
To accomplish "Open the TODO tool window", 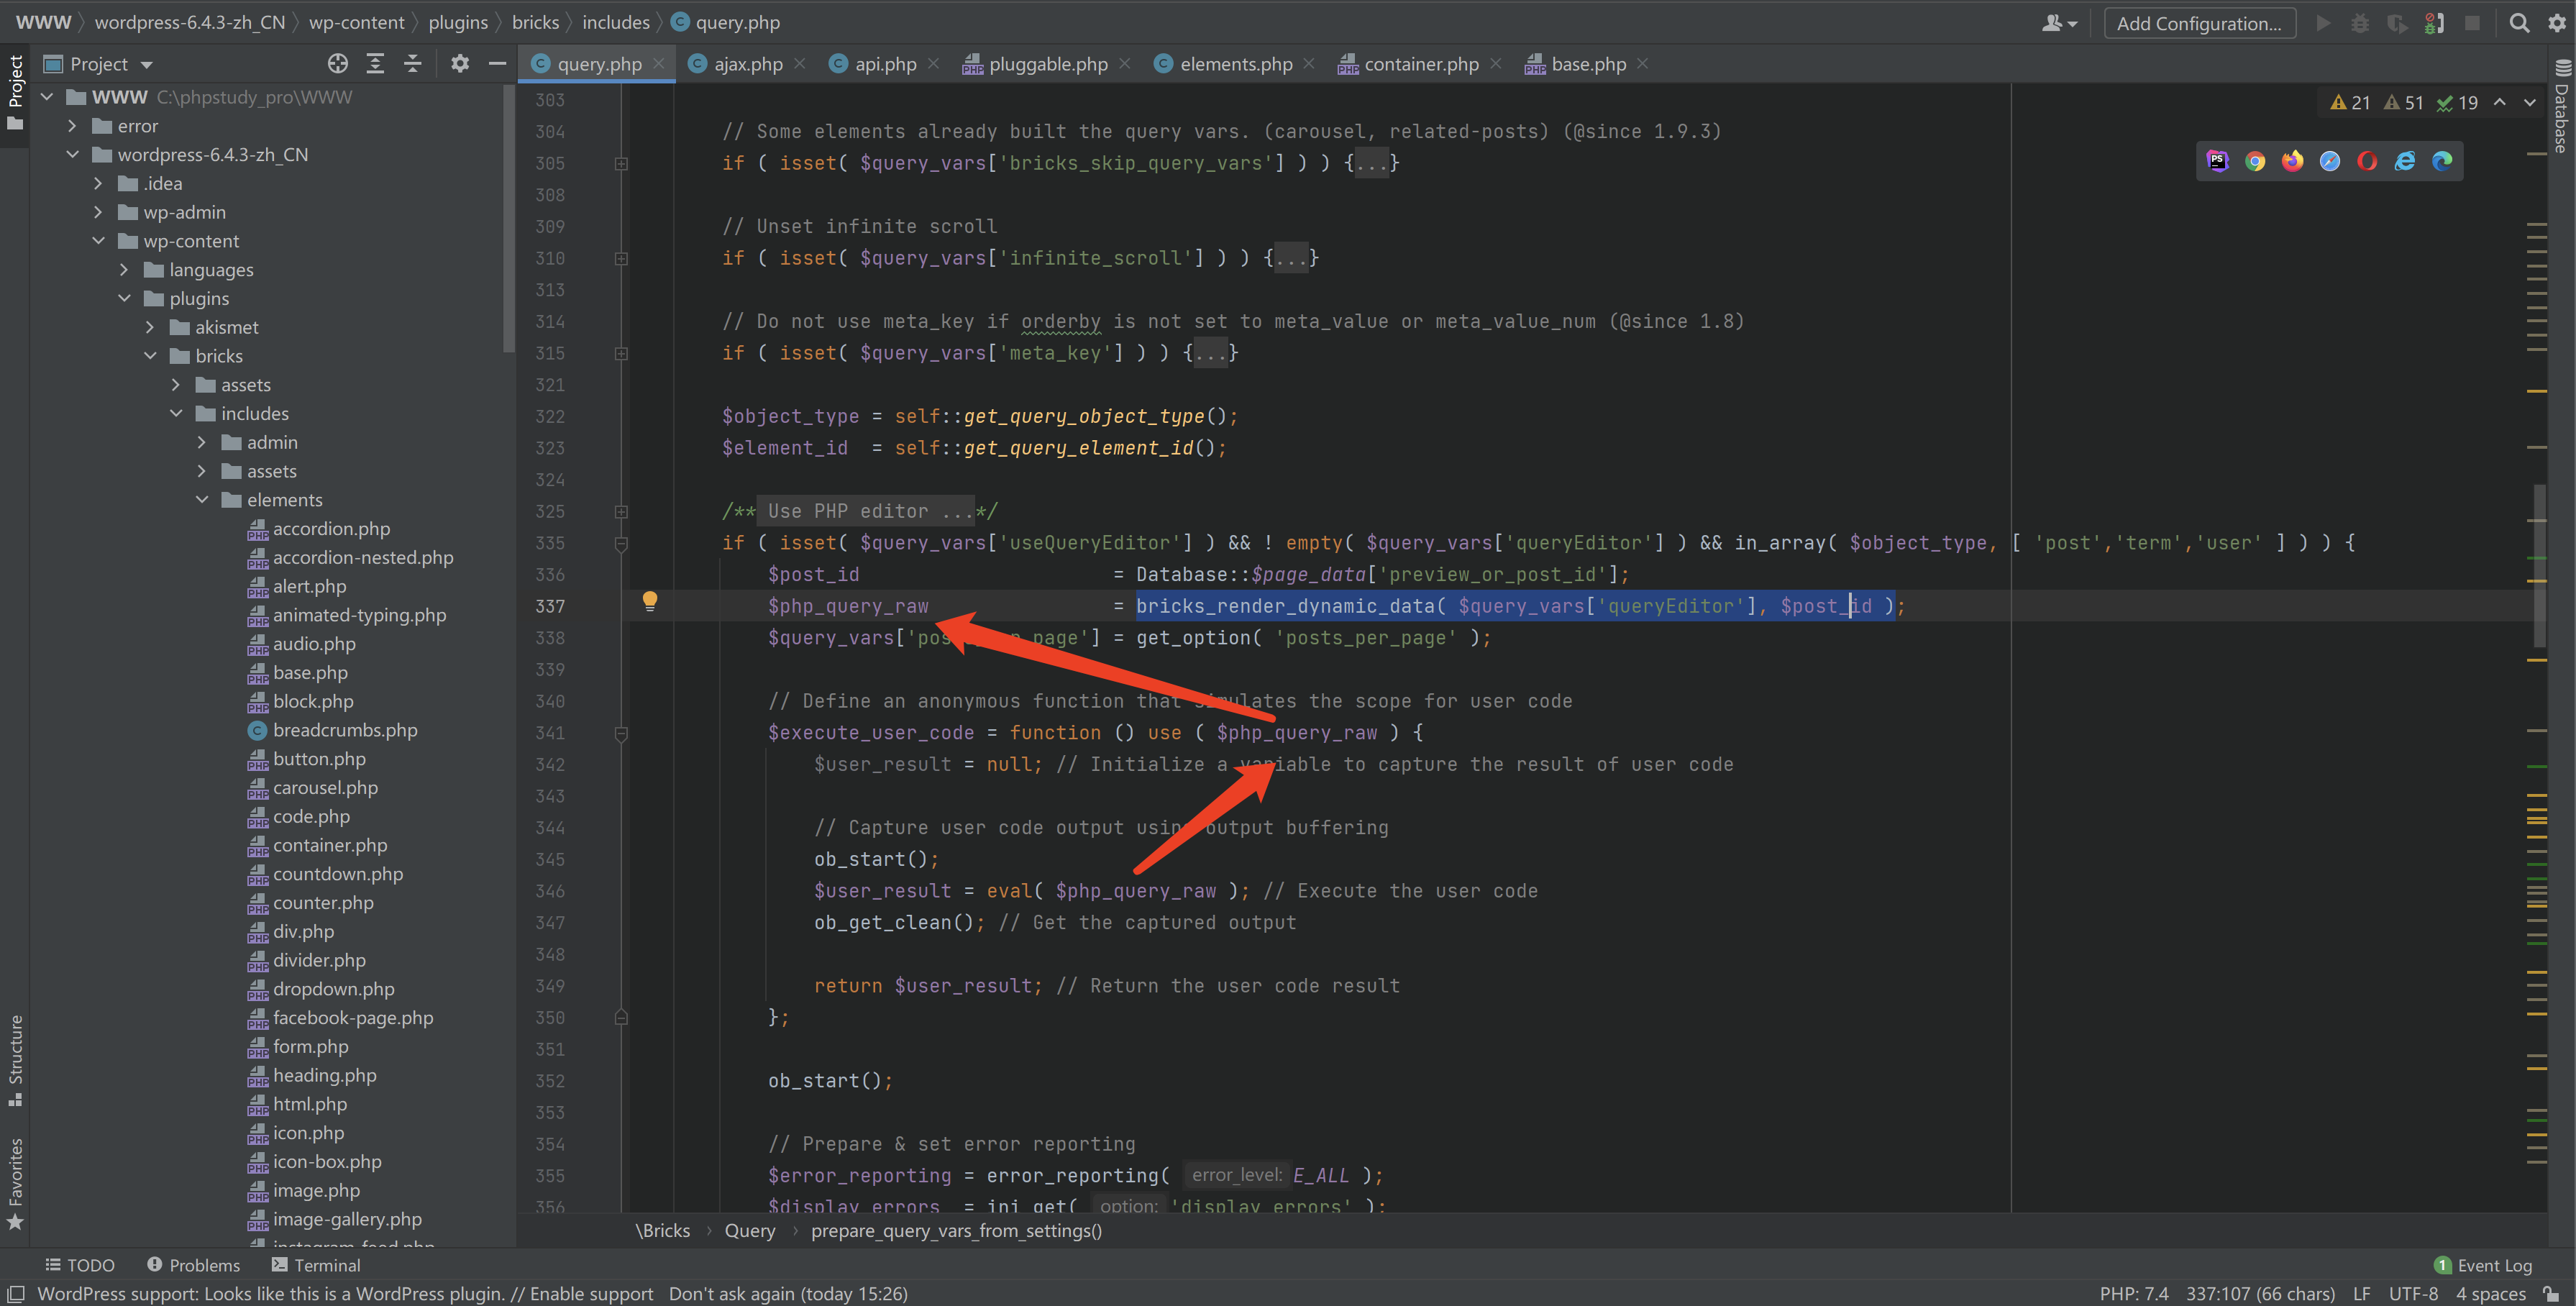I will pyautogui.click(x=80, y=1265).
